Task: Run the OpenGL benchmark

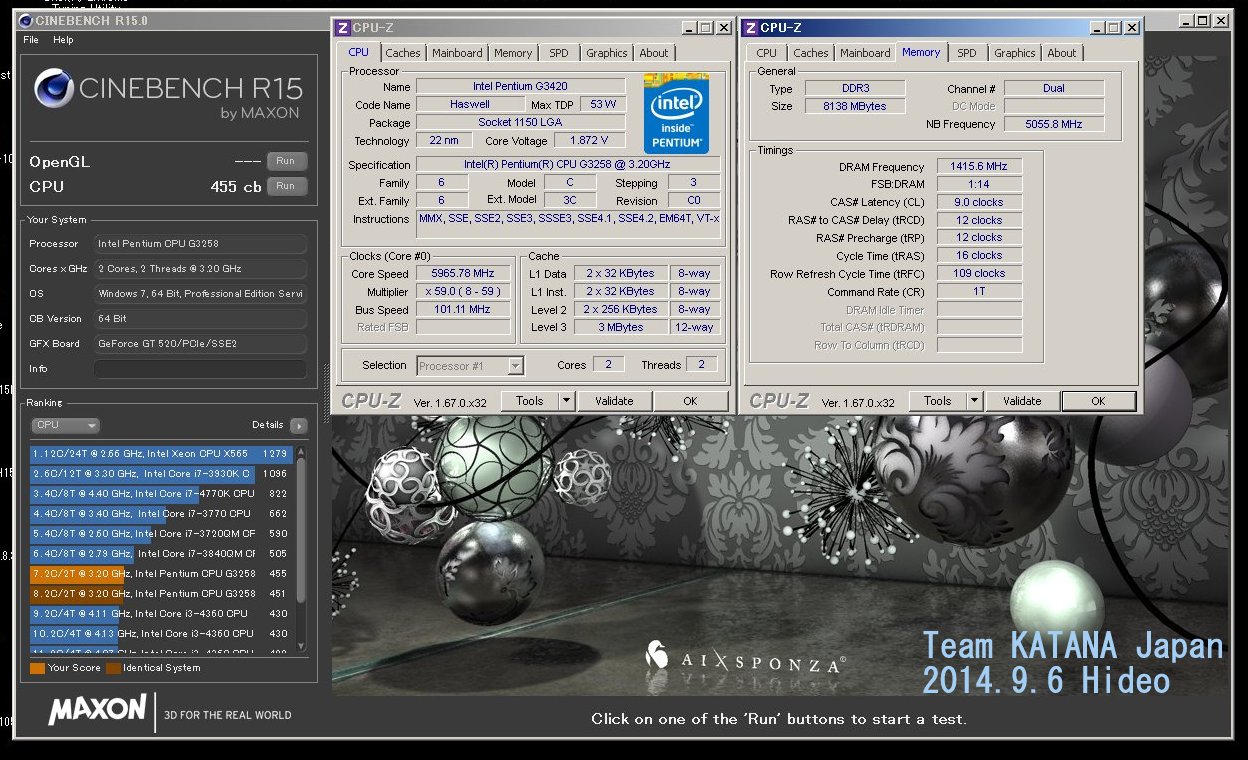Action: [286, 161]
